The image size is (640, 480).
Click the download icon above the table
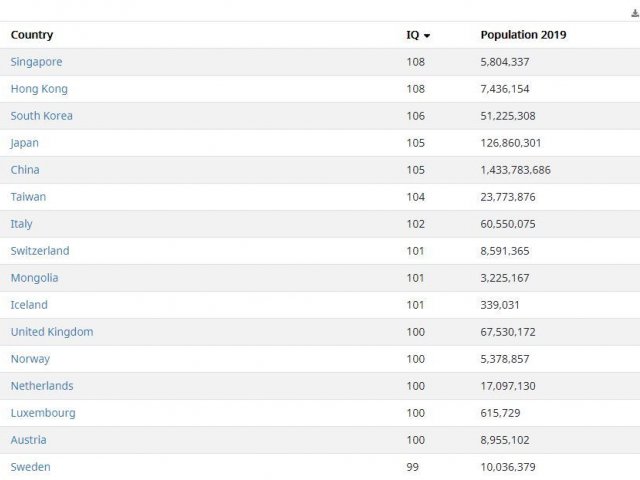pos(635,13)
